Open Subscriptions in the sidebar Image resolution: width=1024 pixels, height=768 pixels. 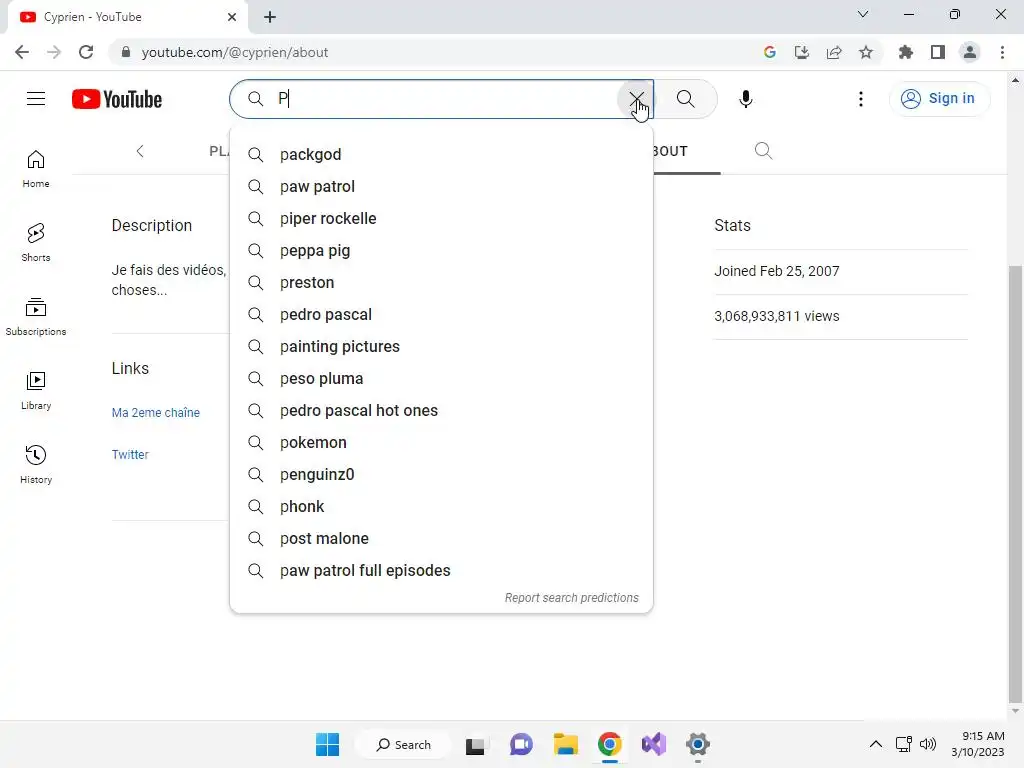(36, 316)
